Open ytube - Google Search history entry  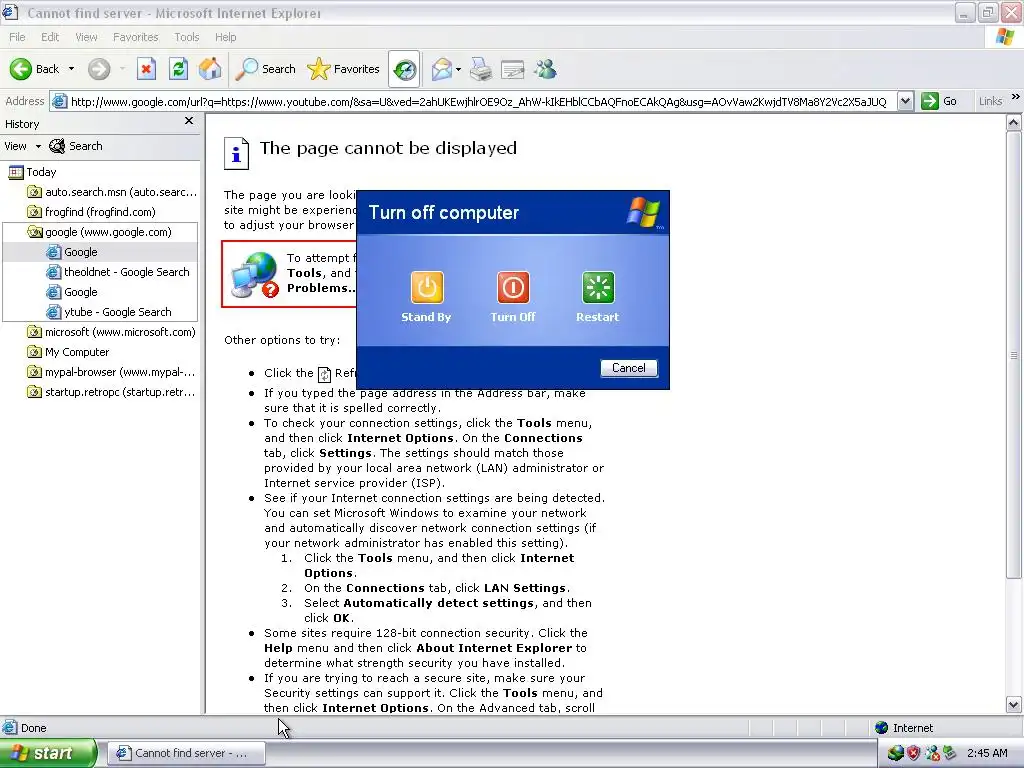click(109, 312)
